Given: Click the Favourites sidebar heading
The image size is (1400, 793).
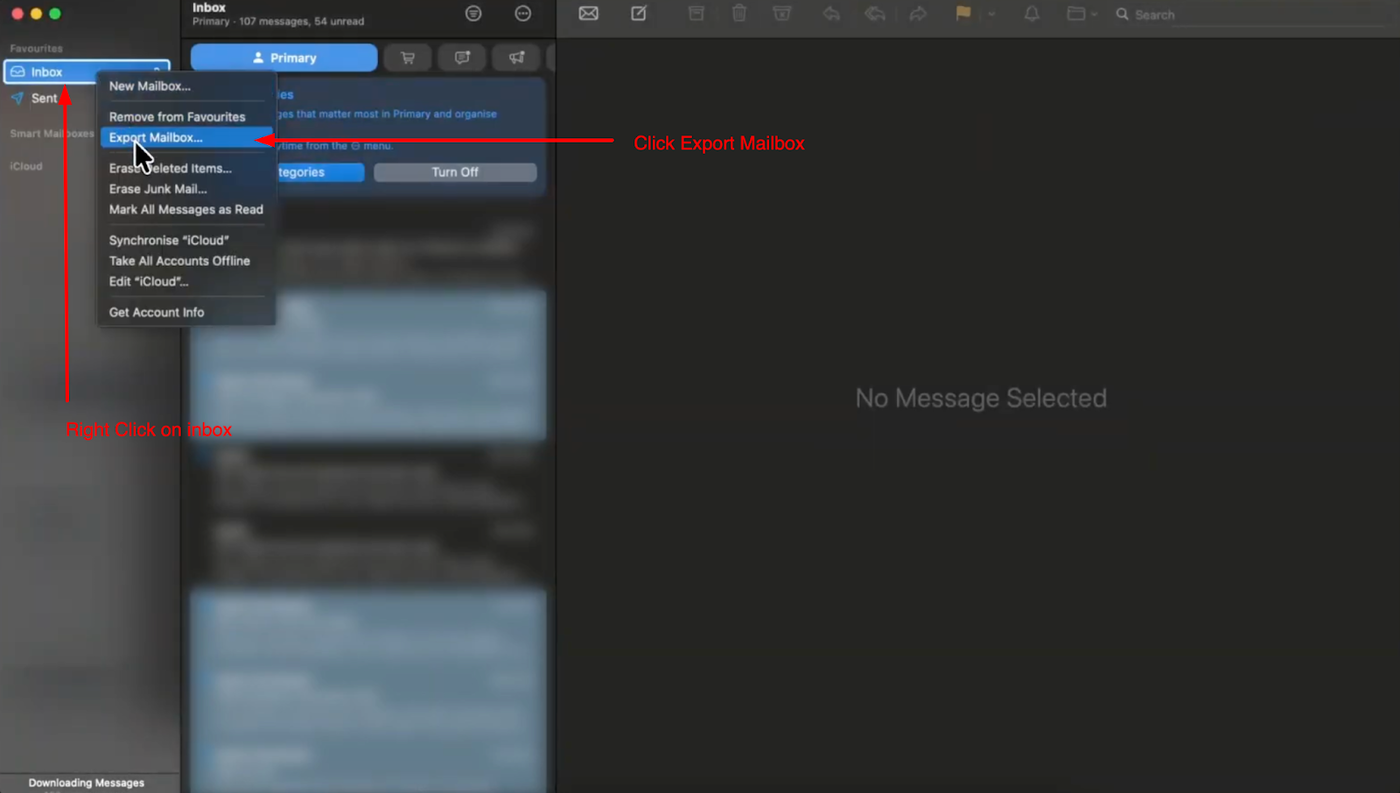Looking at the screenshot, I should (36, 48).
